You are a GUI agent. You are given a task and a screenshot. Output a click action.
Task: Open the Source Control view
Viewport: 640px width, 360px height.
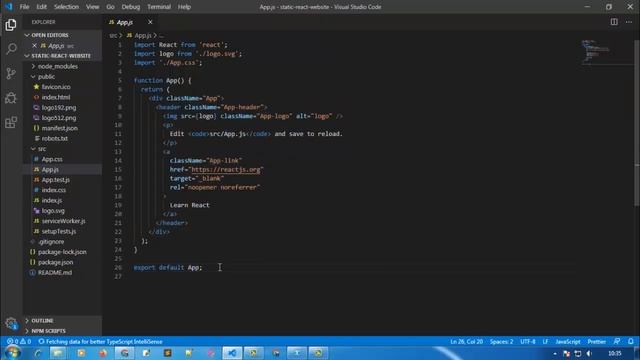[11, 73]
